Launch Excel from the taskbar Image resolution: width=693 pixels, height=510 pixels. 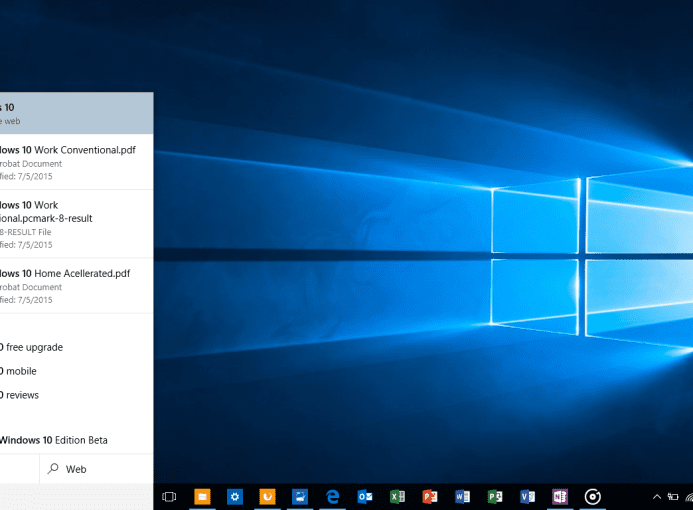pos(397,497)
